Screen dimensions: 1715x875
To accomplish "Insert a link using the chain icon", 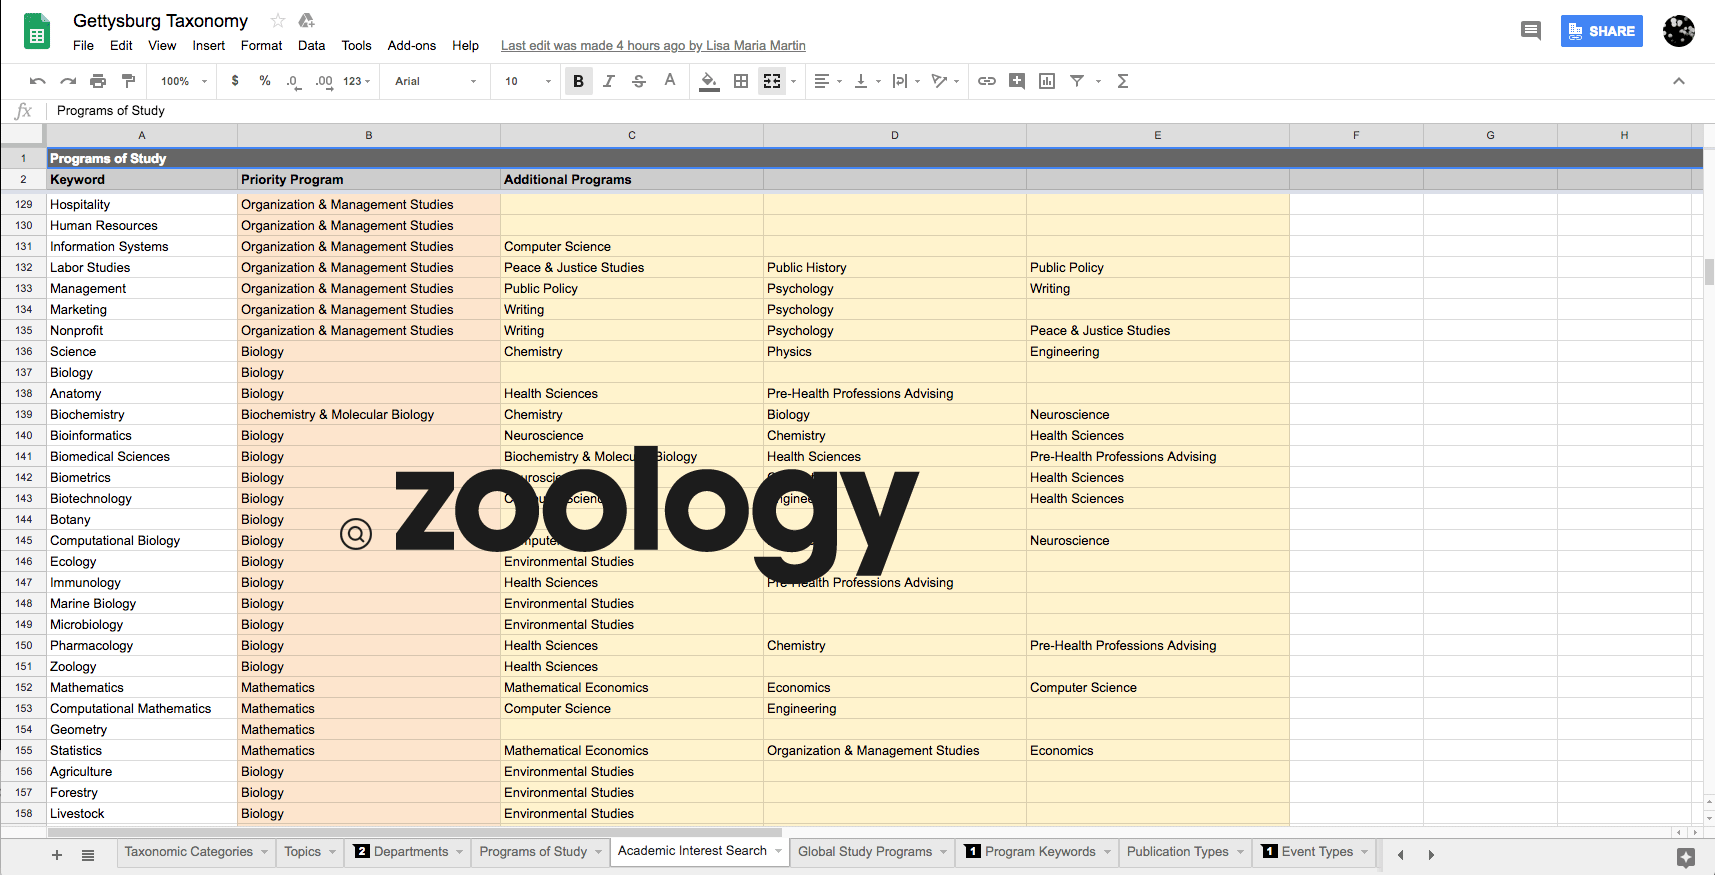I will click(x=987, y=81).
